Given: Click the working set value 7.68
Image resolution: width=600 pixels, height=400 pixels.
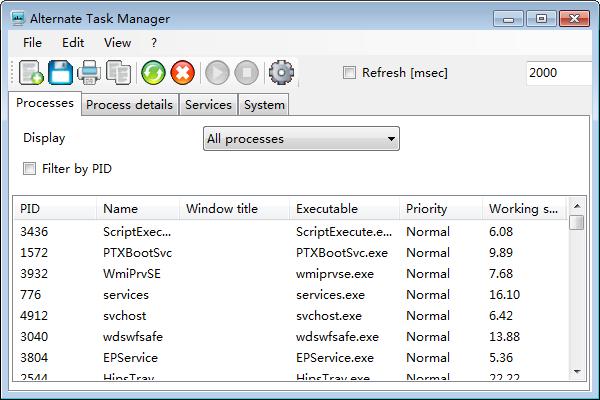Looking at the screenshot, I should click(x=501, y=274).
